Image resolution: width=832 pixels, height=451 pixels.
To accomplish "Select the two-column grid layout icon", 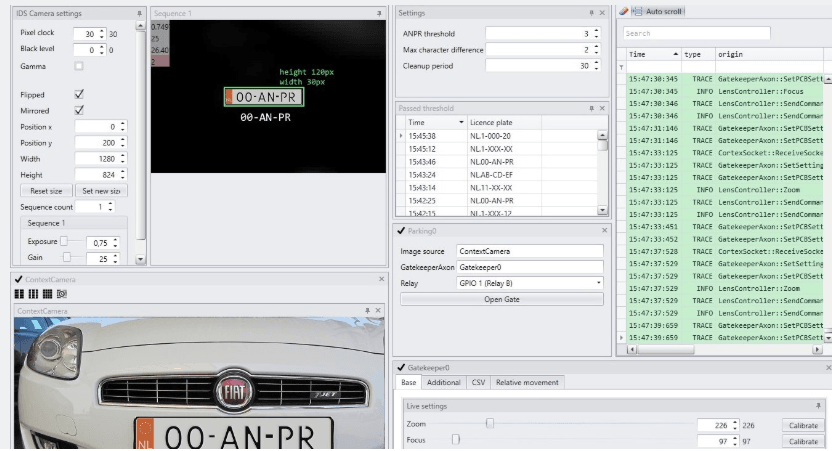I will tap(18, 295).
